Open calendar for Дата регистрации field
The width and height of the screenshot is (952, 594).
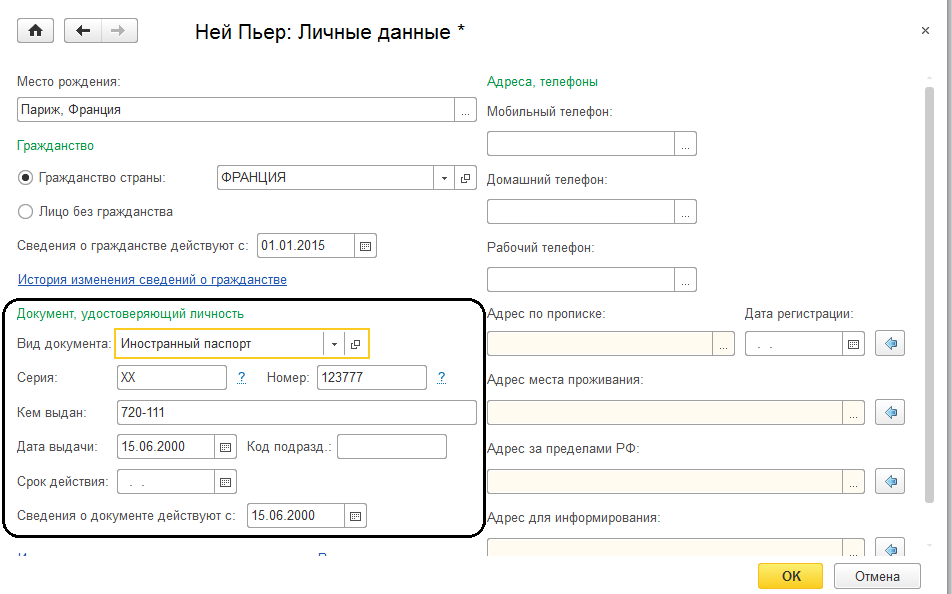click(854, 344)
